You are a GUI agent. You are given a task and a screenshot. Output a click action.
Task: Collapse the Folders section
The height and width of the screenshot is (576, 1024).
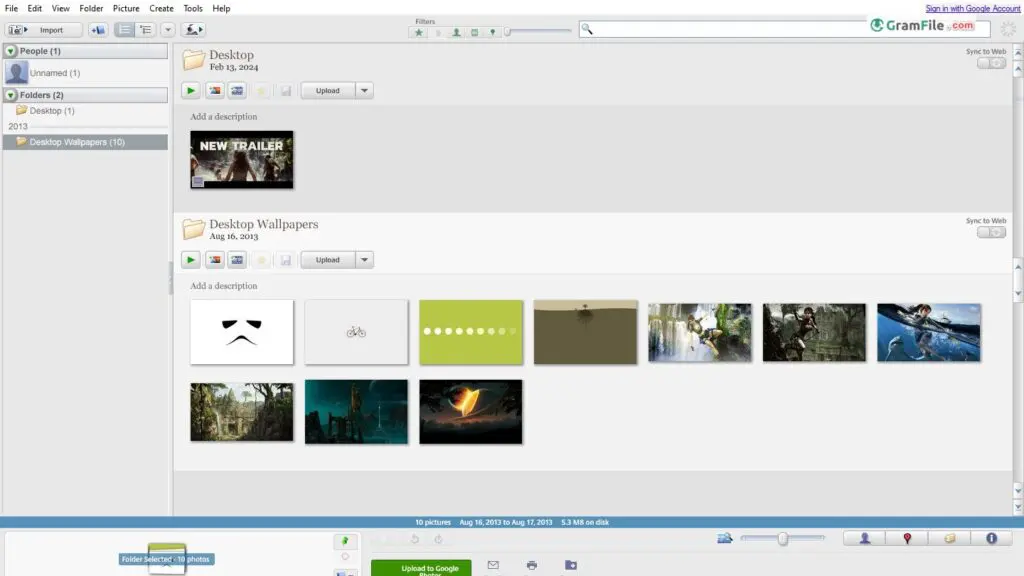point(11,95)
